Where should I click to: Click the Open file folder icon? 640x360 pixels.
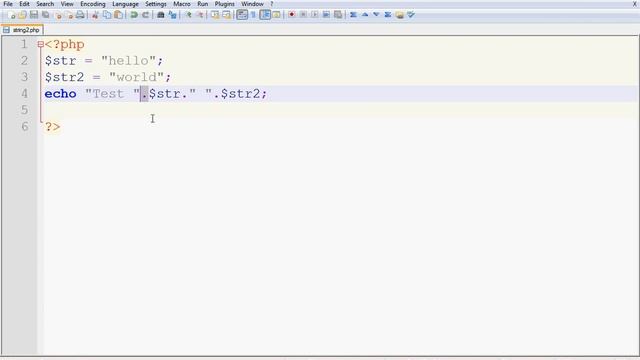[x=22, y=15]
